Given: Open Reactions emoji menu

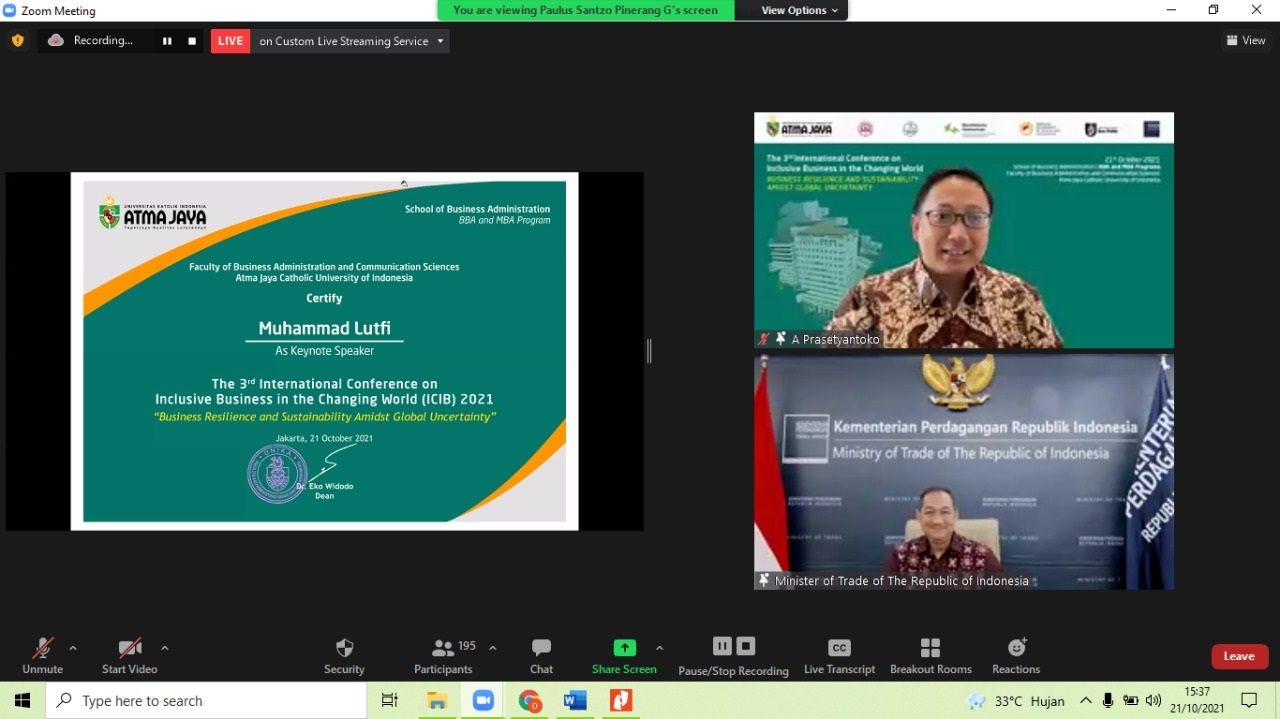Looking at the screenshot, I should click(x=1016, y=656).
